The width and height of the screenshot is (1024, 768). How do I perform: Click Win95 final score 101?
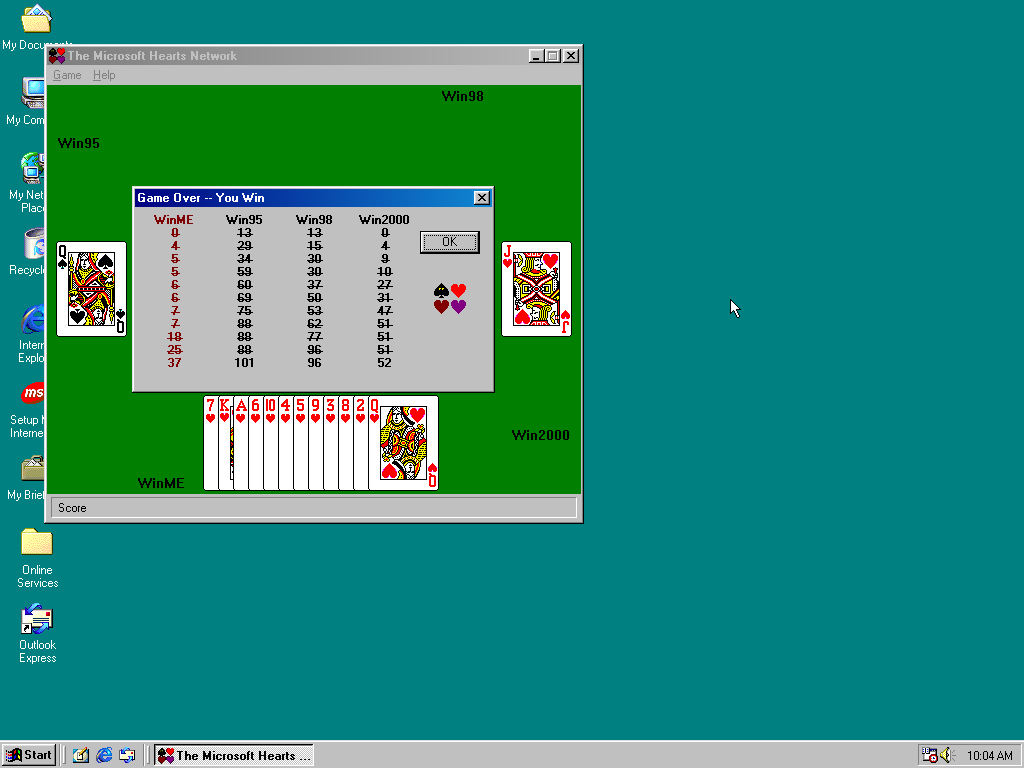pyautogui.click(x=244, y=362)
